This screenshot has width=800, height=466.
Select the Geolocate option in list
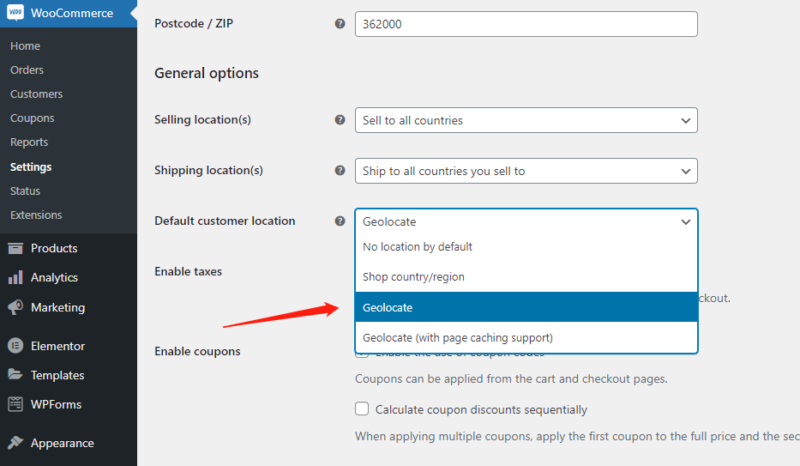[x=526, y=308]
